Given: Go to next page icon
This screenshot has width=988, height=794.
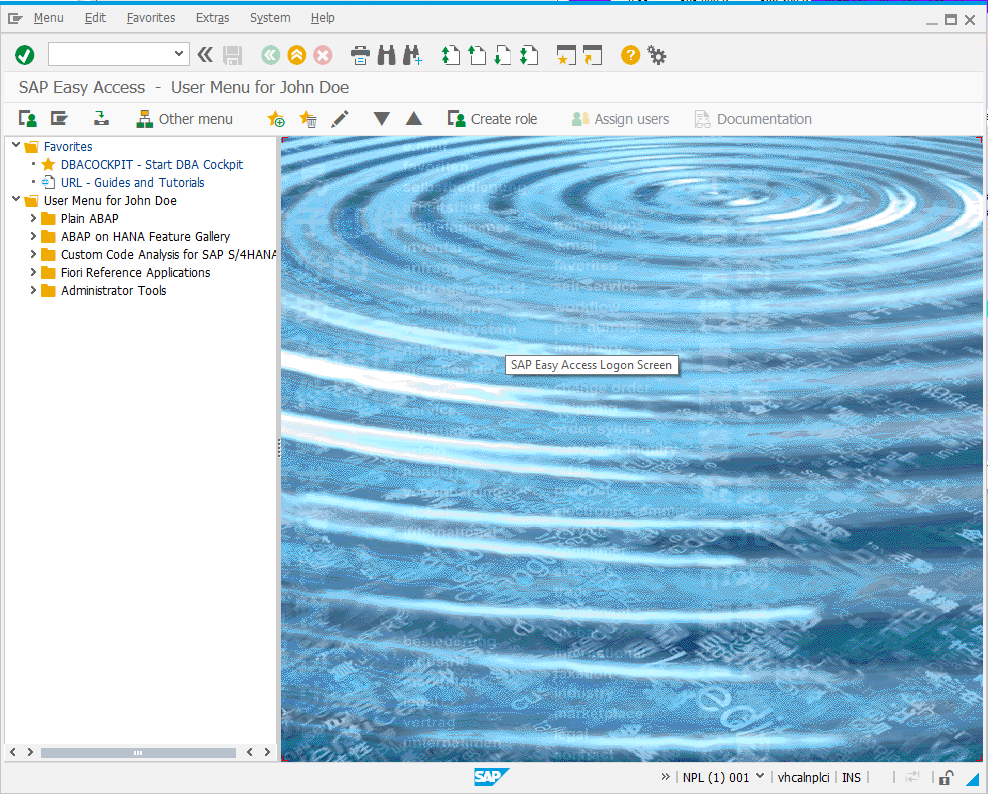Looking at the screenshot, I should (503, 55).
